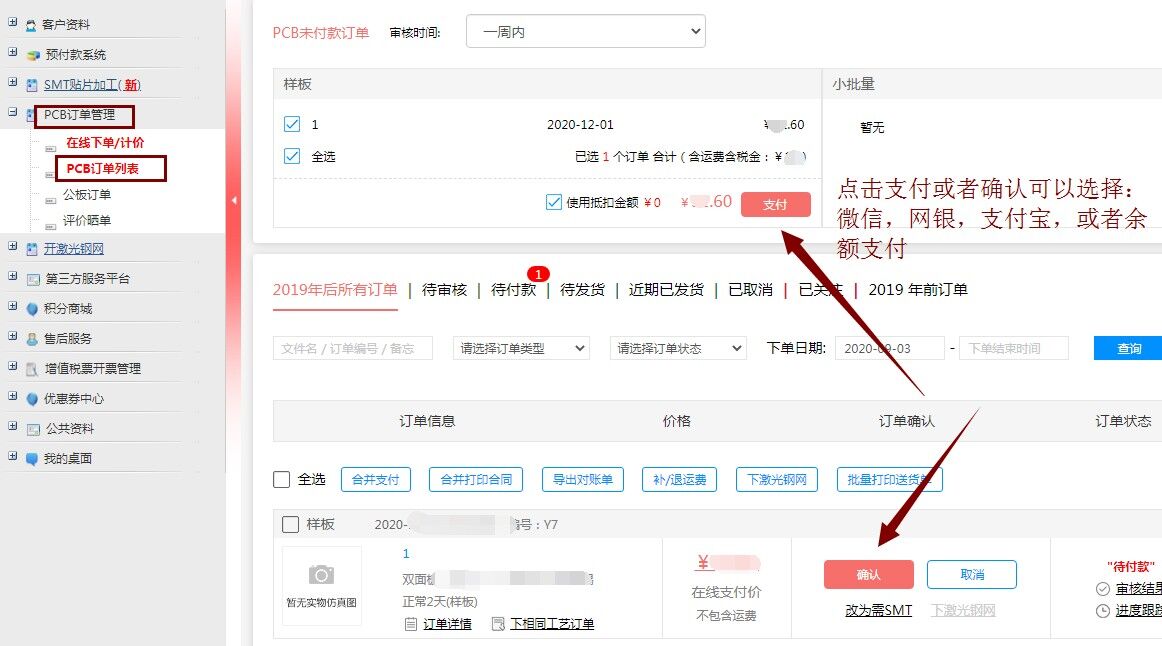Switch to the 待付款 tab

pyautogui.click(x=513, y=290)
